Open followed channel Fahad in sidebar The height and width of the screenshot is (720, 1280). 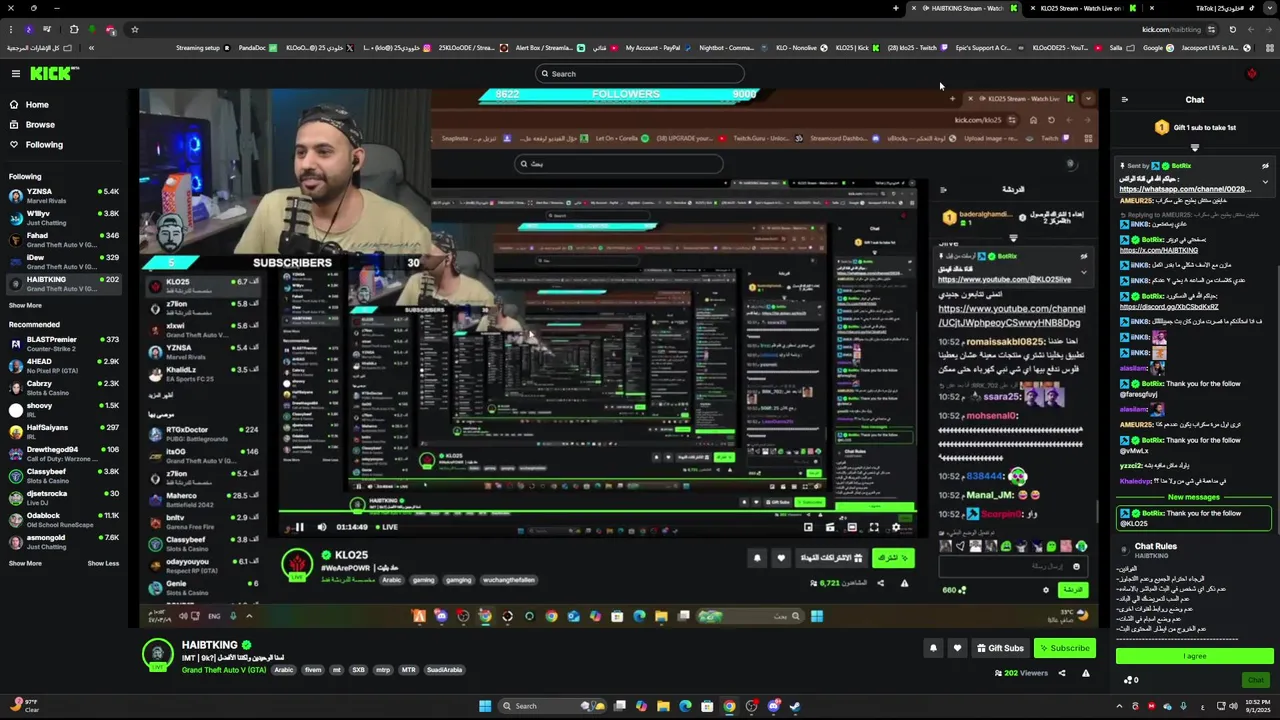(x=64, y=239)
